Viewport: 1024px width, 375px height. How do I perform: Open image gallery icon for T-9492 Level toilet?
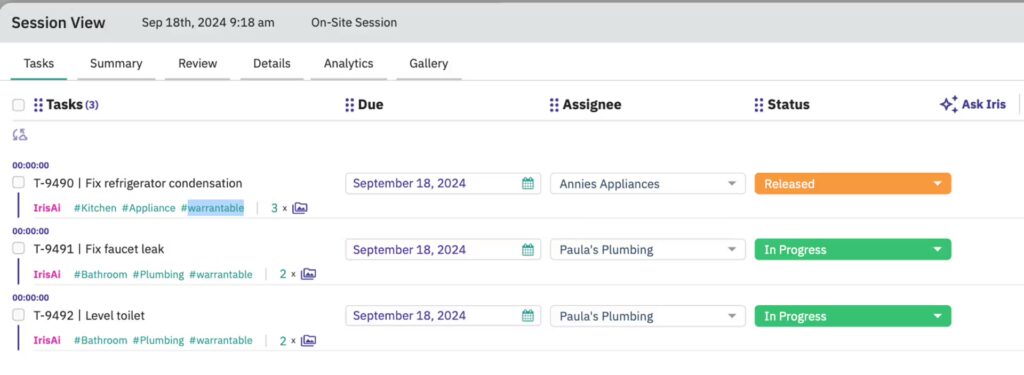[x=308, y=340]
